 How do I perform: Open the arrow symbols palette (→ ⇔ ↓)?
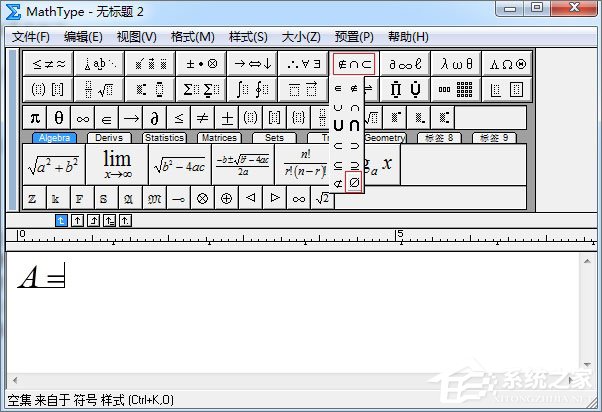254,63
